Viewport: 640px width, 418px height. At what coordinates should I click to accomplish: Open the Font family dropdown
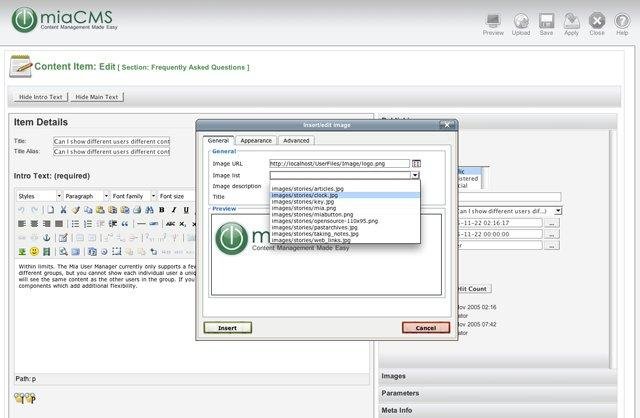[x=133, y=196]
